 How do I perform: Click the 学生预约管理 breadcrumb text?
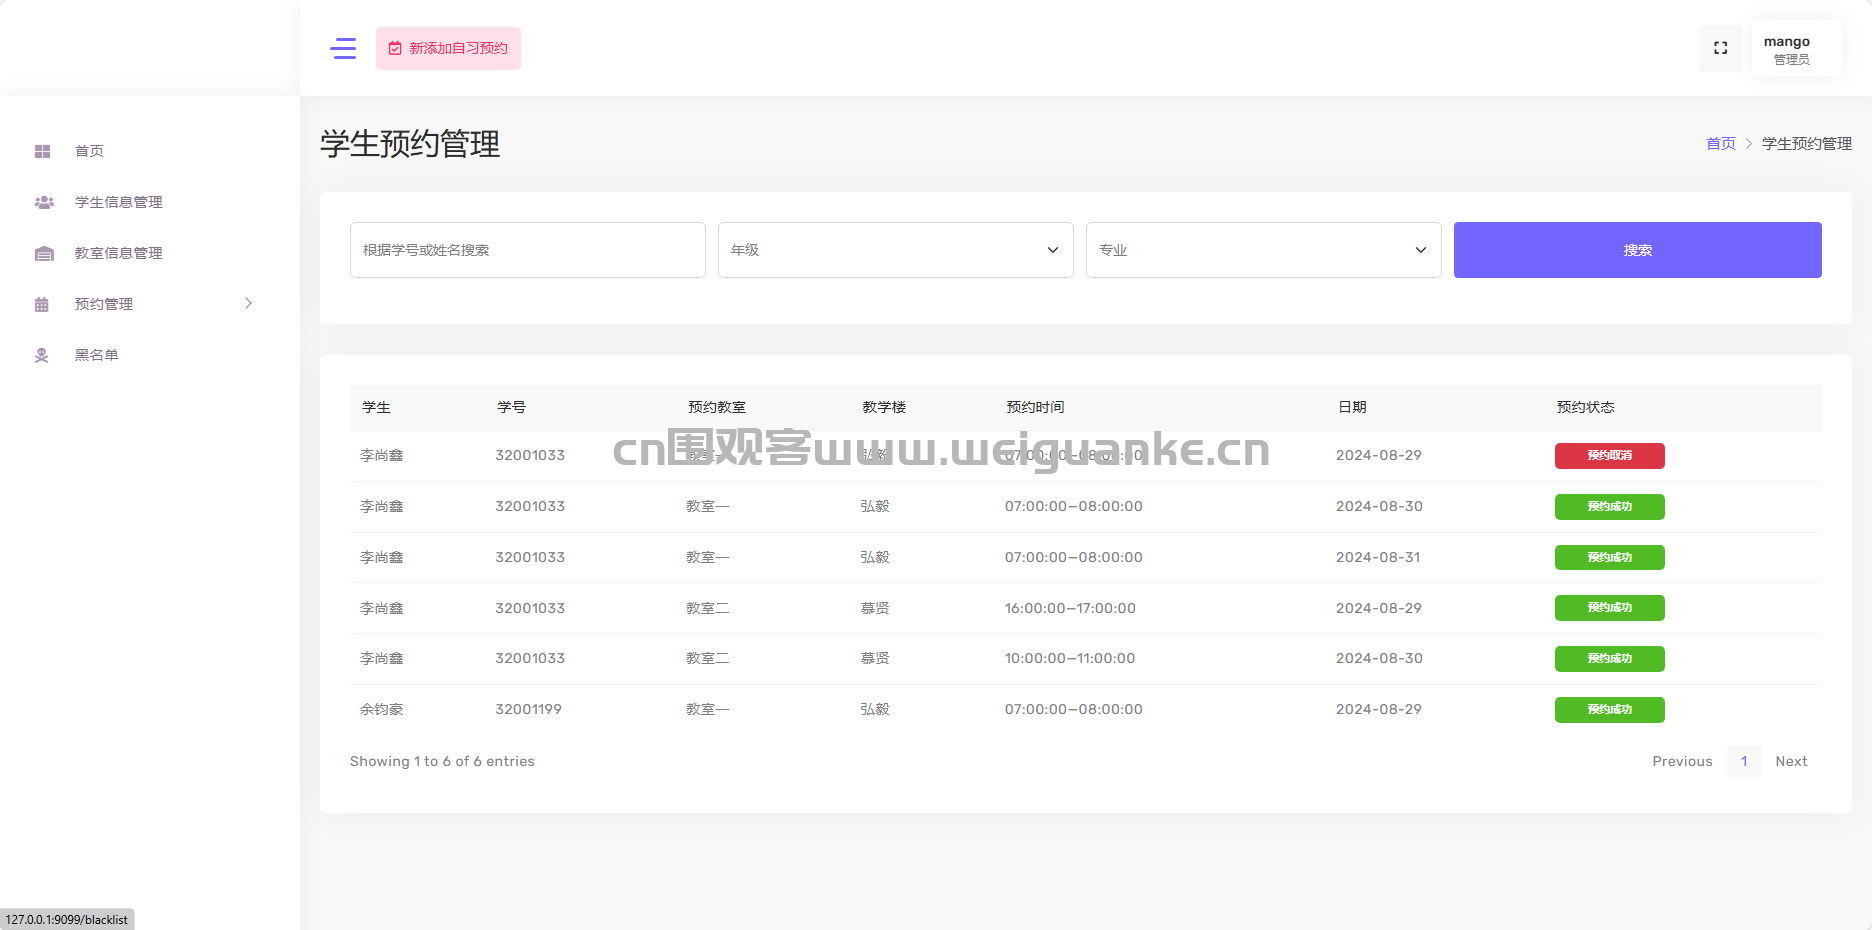click(1806, 144)
